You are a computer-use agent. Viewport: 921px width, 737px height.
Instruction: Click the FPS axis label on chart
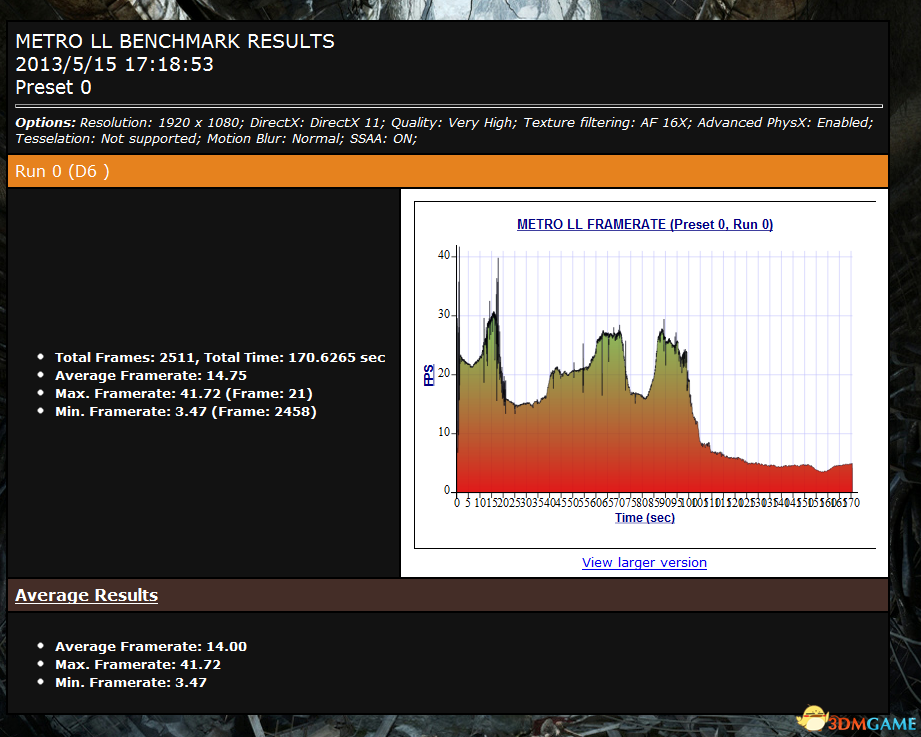tap(429, 375)
